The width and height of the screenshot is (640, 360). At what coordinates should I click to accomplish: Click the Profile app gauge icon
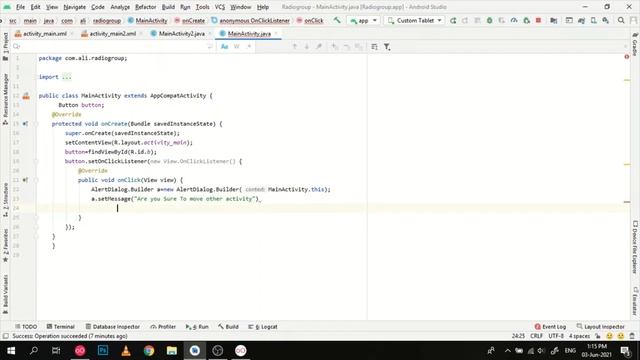tap(514, 20)
